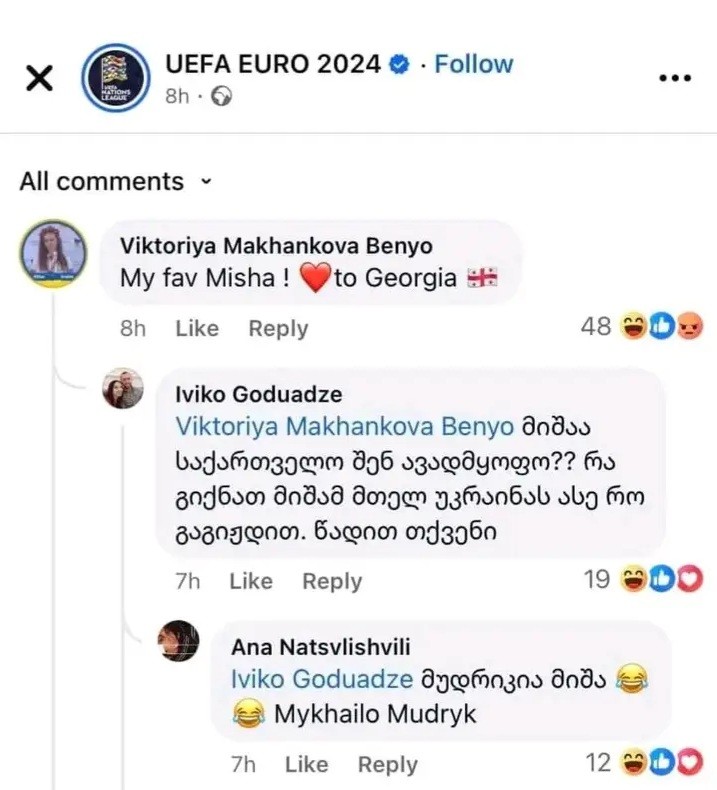Close the post with the X icon
Image resolution: width=717 pixels, height=790 pixels.
click(x=39, y=79)
